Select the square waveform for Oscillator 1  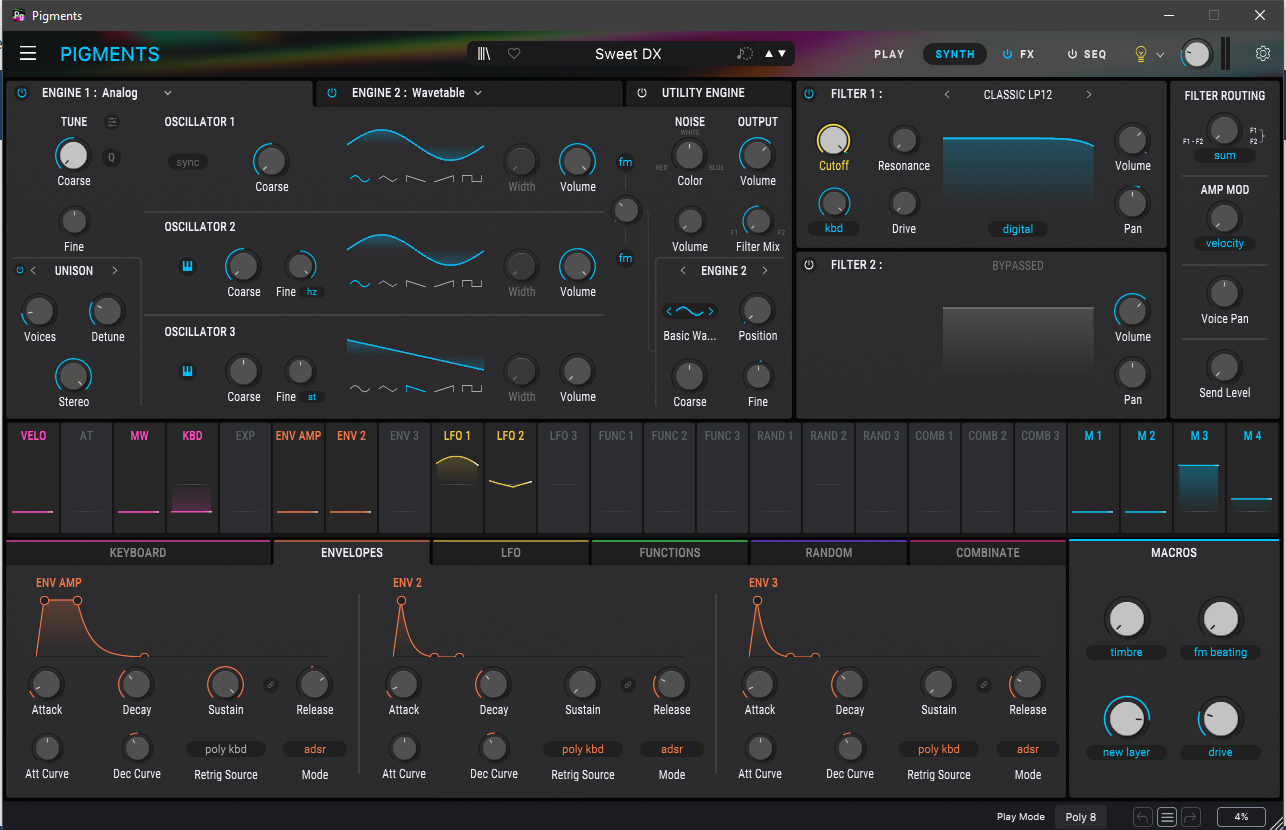(x=471, y=179)
